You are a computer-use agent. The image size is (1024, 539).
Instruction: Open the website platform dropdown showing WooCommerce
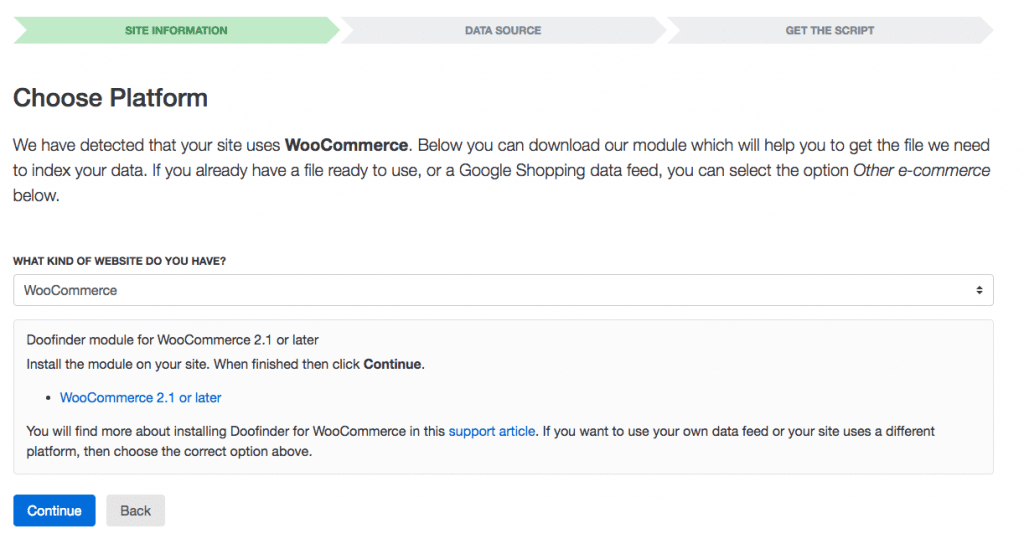(x=502, y=290)
